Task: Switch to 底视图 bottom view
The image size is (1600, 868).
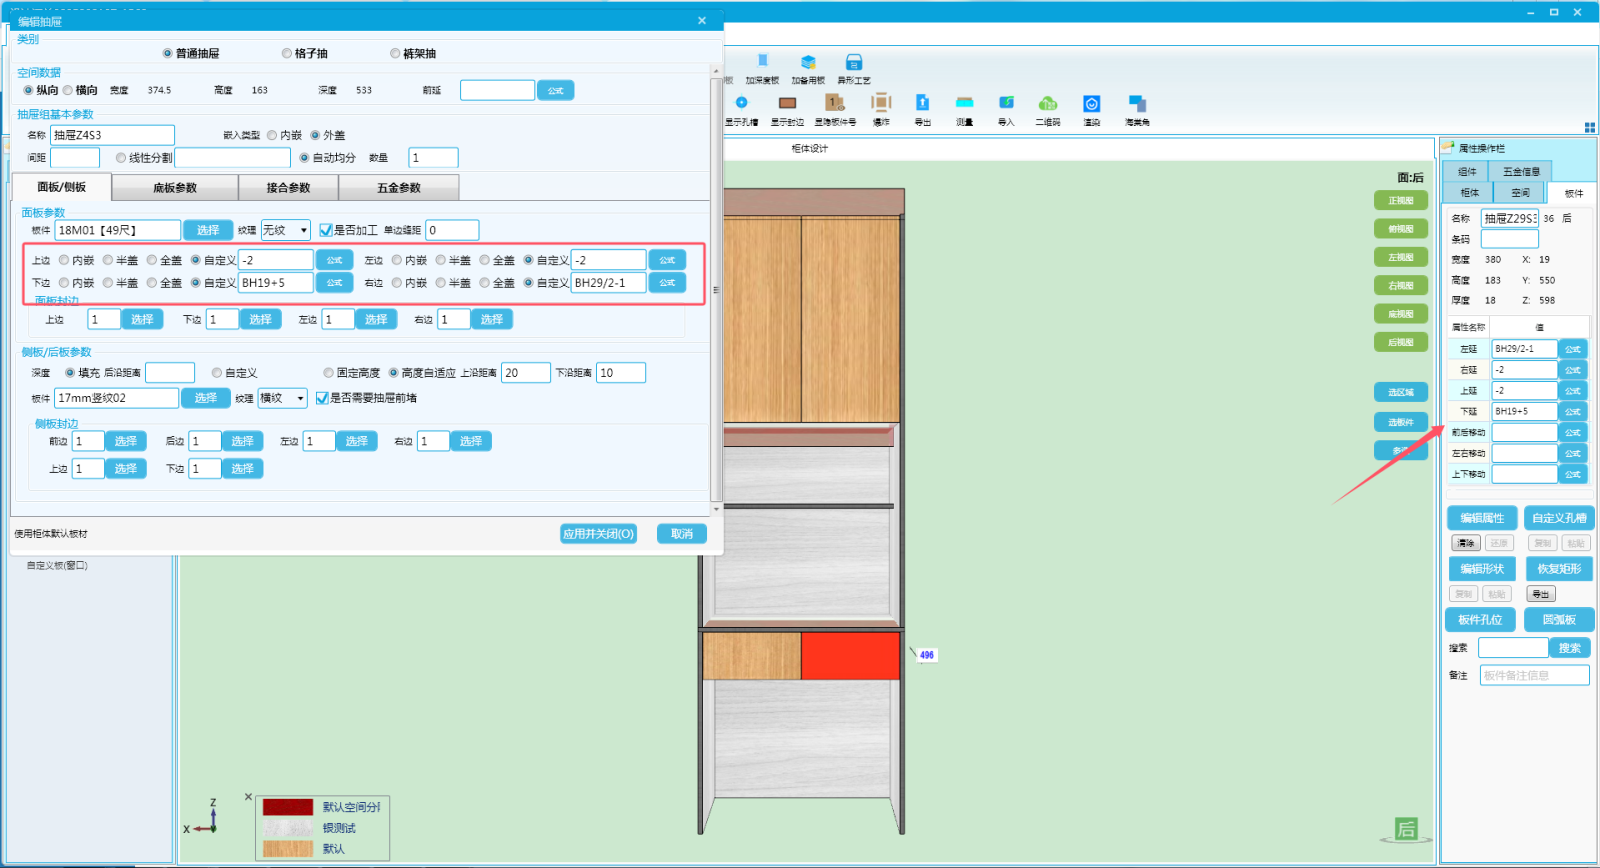Action: coord(1401,314)
